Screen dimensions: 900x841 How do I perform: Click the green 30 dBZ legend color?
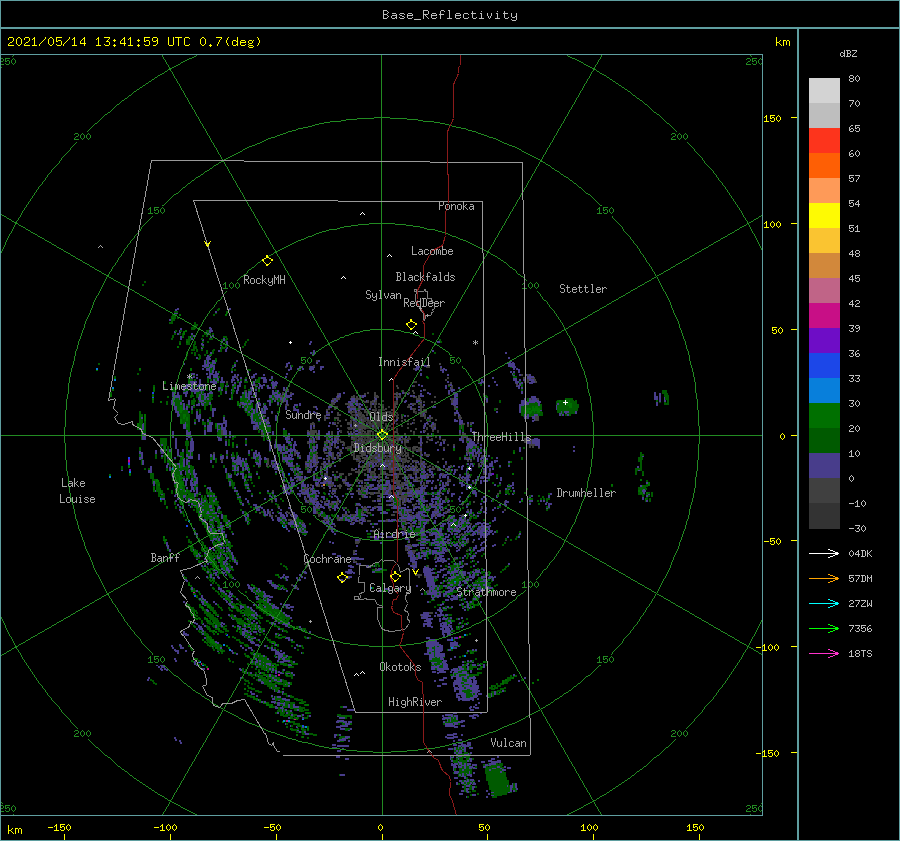click(824, 416)
